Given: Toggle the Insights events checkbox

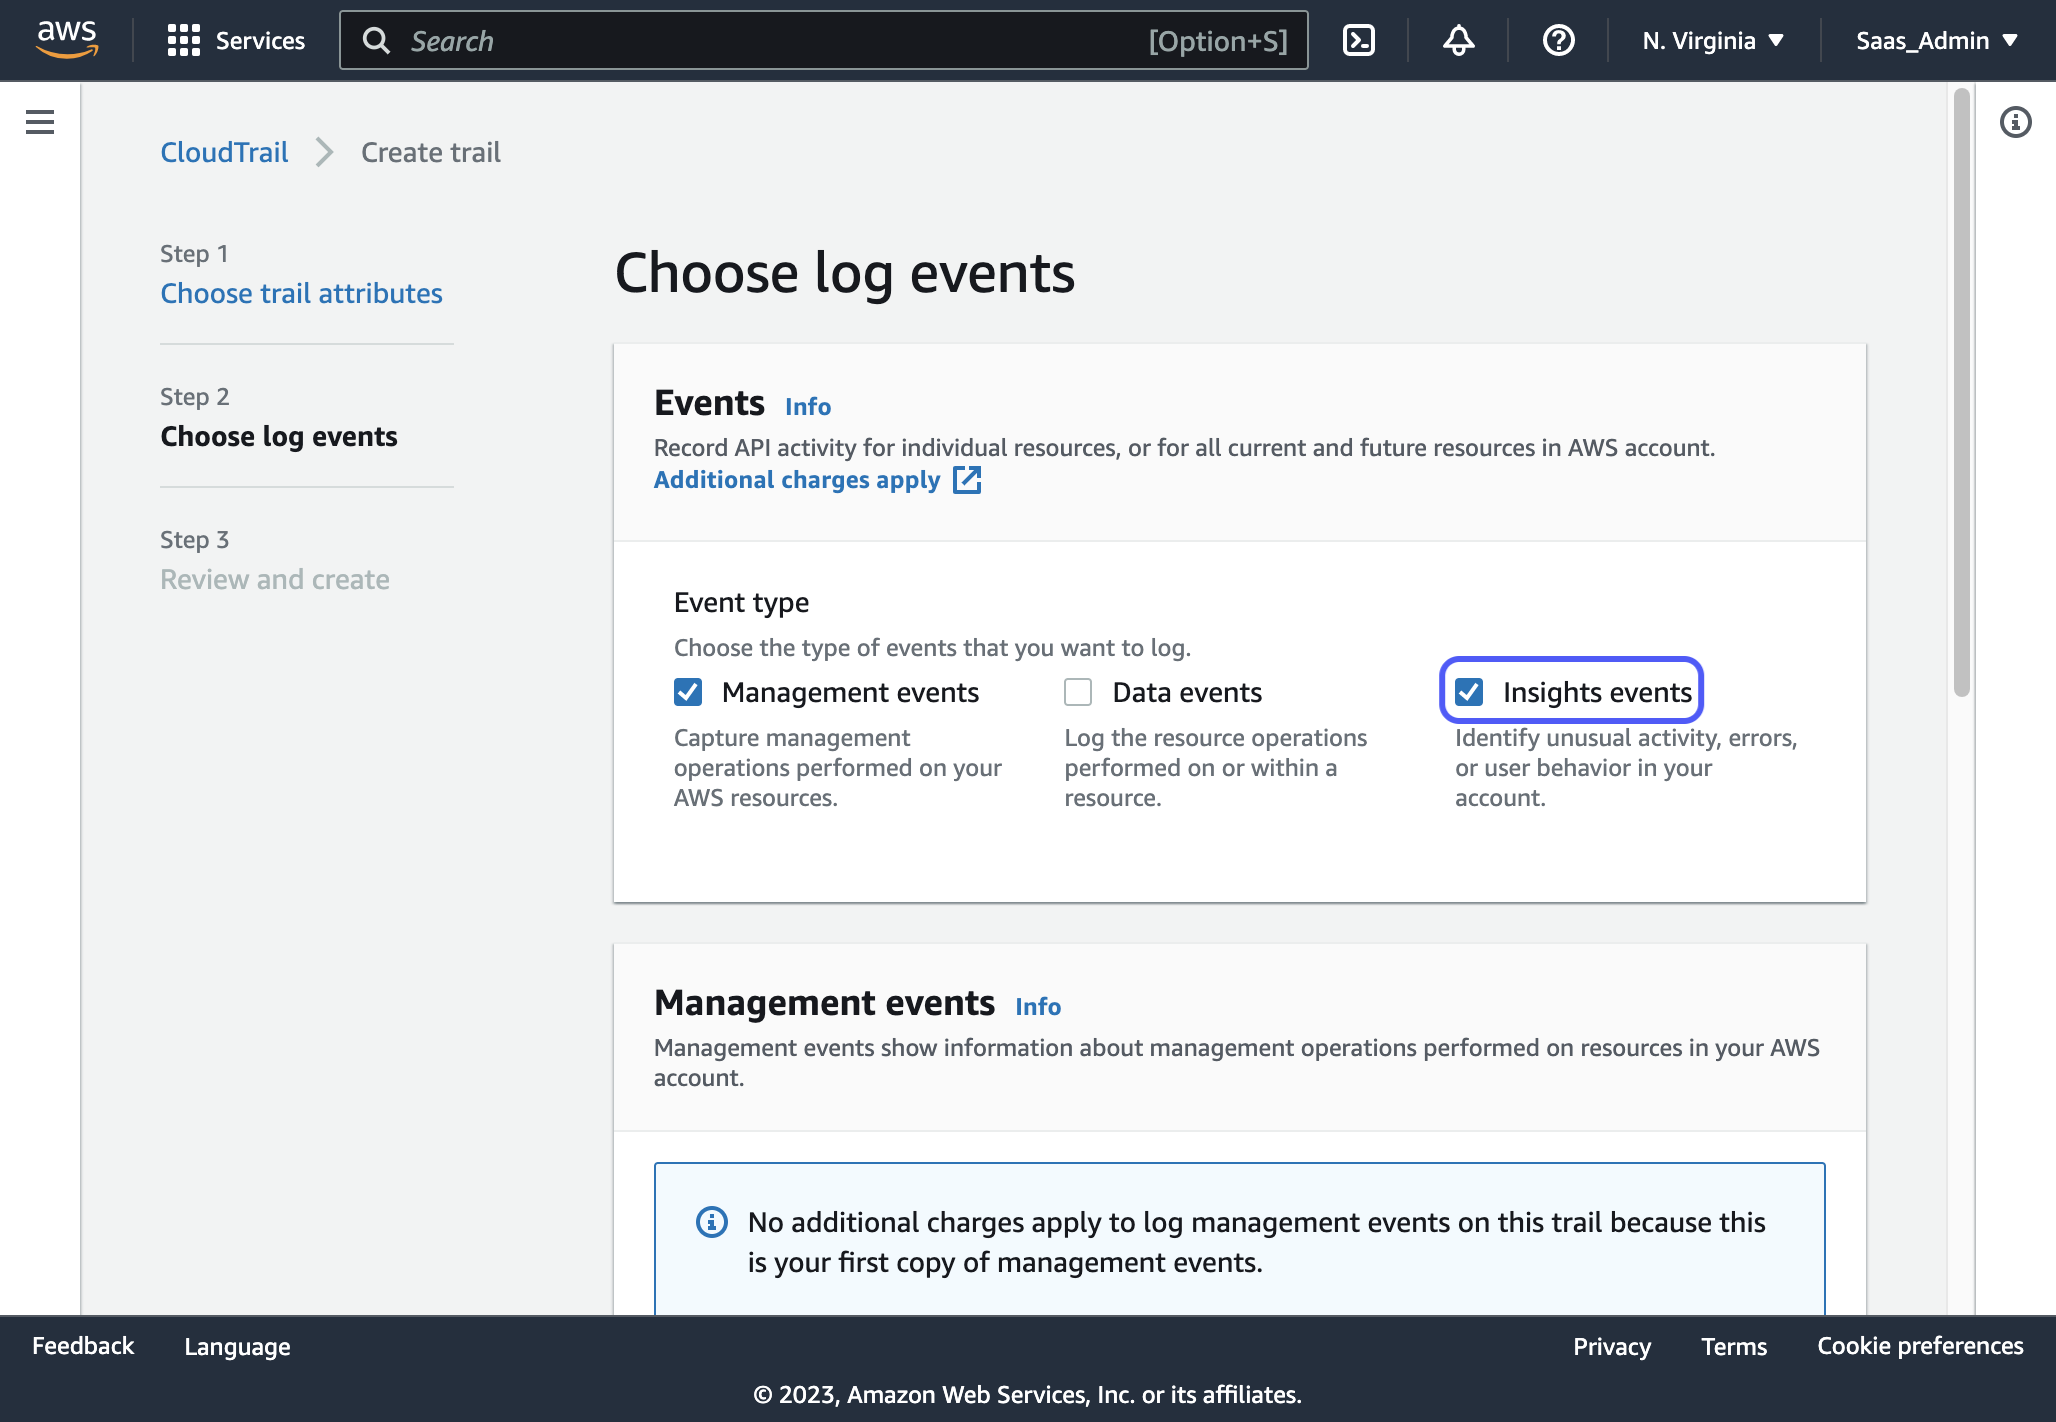Looking at the screenshot, I should 1469,692.
